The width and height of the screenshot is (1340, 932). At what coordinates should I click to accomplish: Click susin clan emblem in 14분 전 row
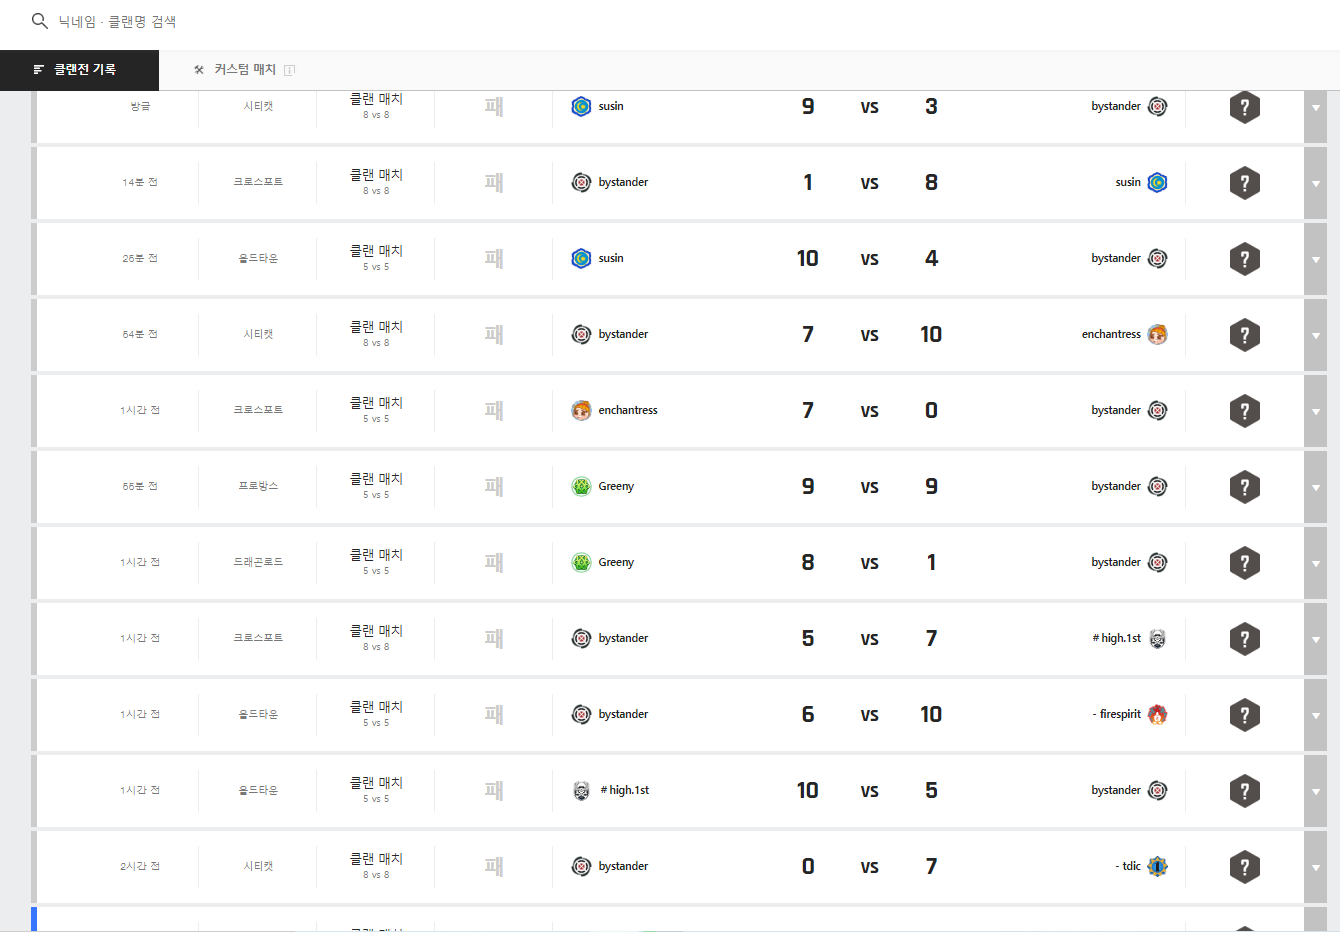[1157, 182]
